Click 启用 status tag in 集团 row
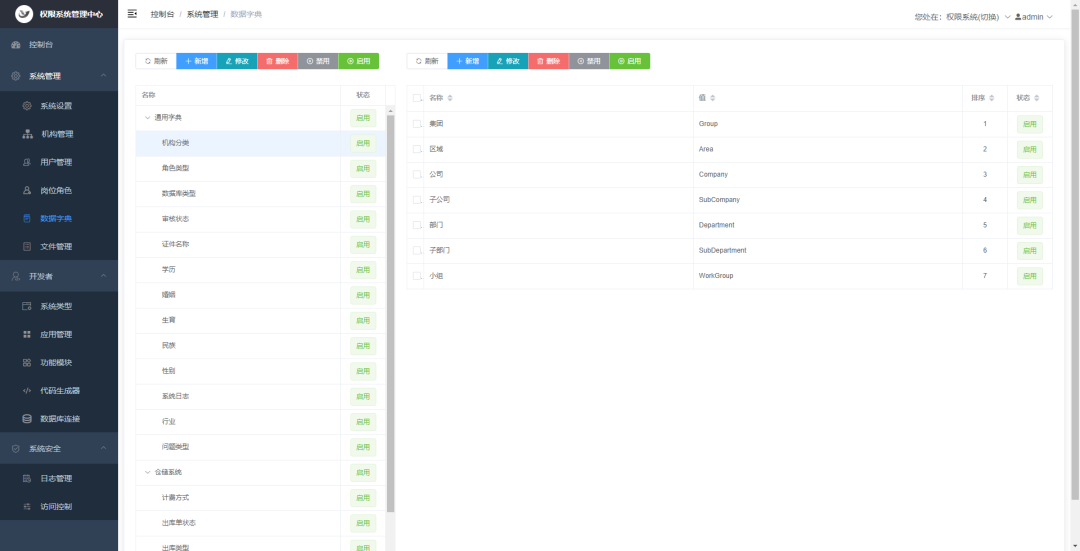Viewport: 1080px width, 551px height. pyautogui.click(x=1030, y=124)
